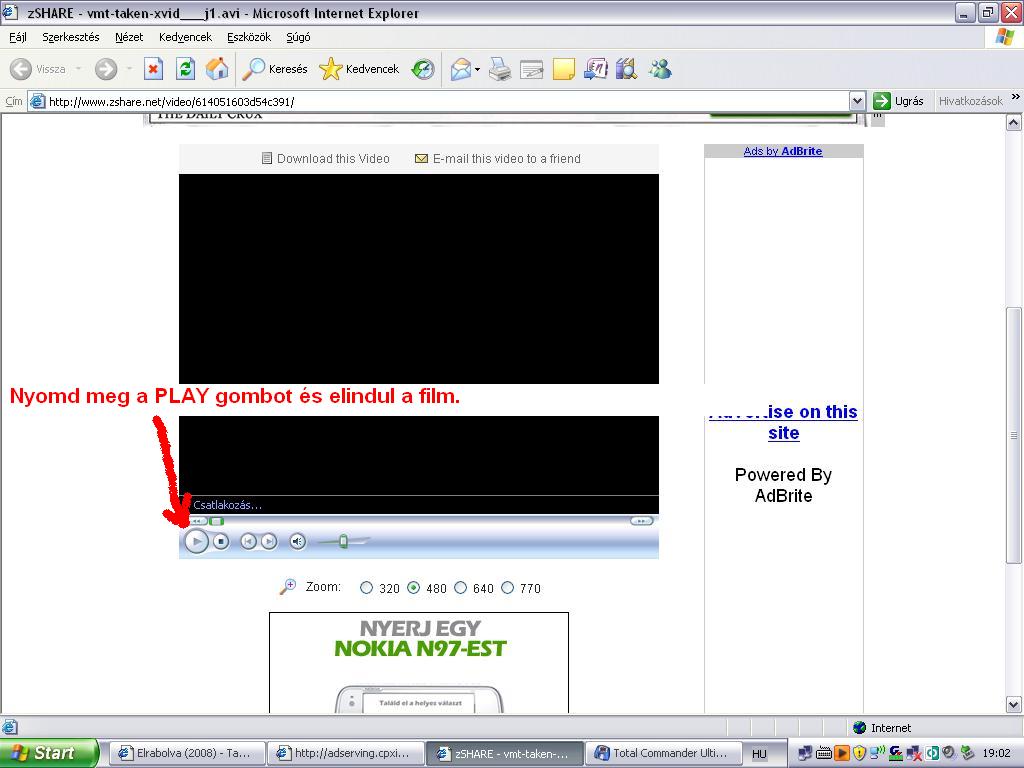
Task: Select the 640 zoom radio option
Action: pos(460,588)
